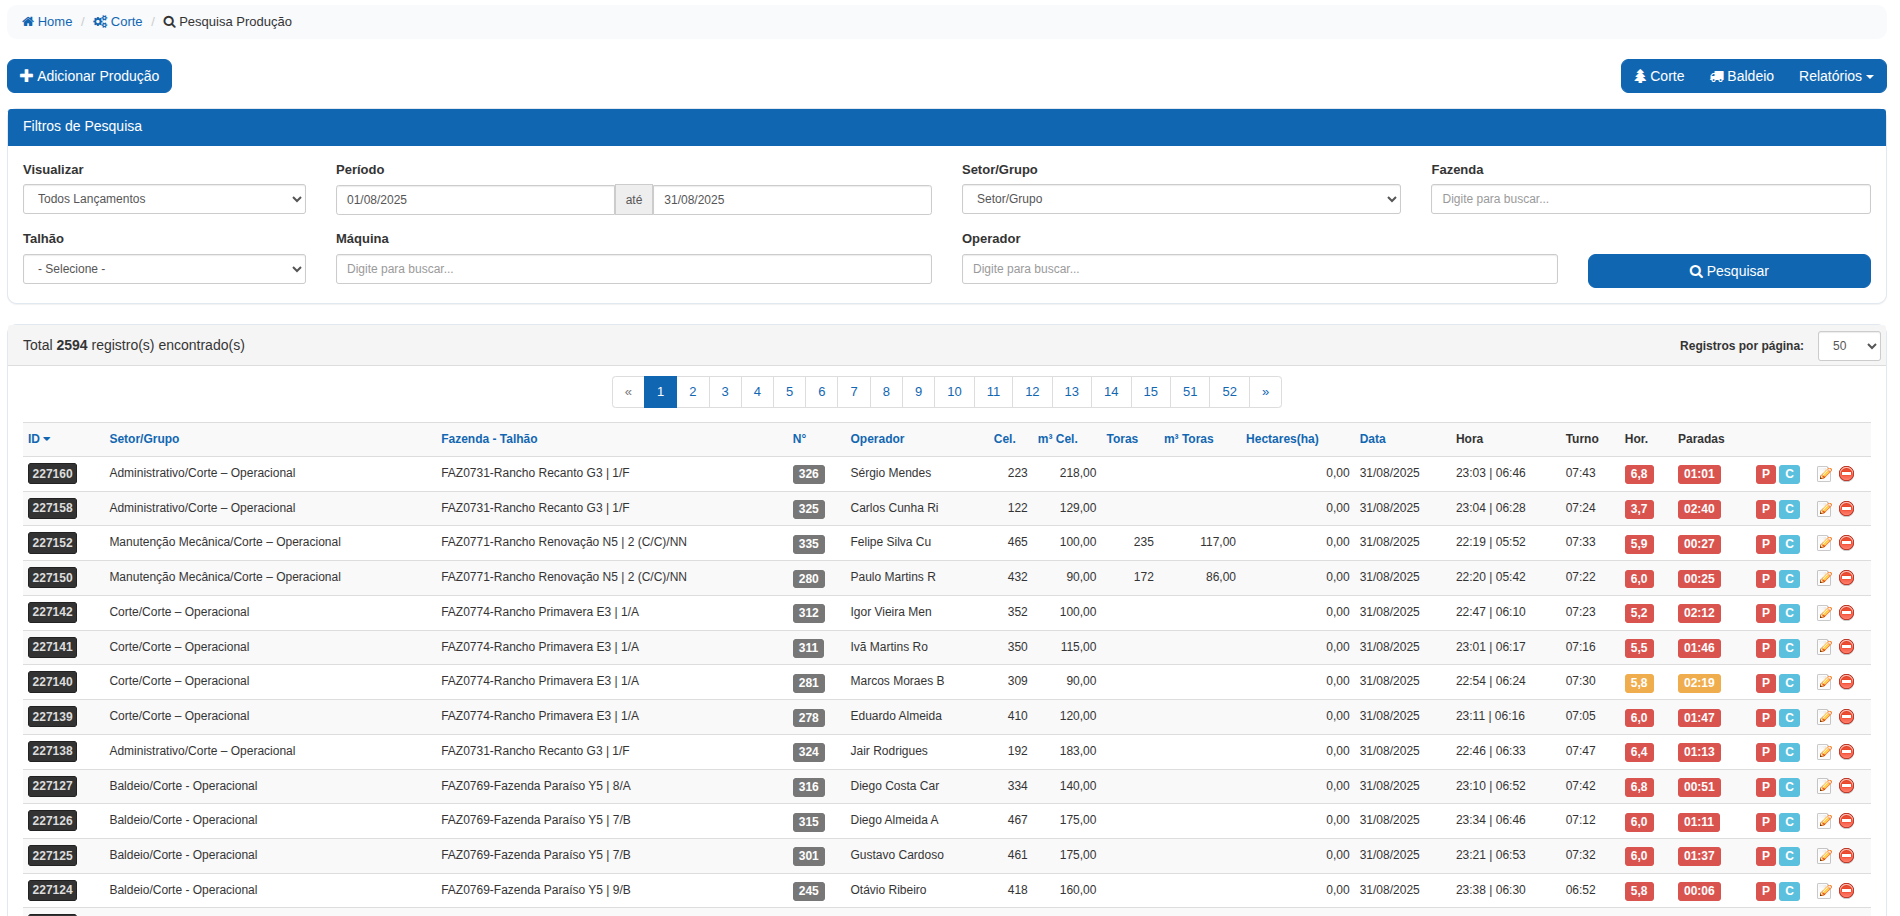Screen dimensions: 1900x916
Task: Click the Corte tree button at top right
Action: (1659, 76)
